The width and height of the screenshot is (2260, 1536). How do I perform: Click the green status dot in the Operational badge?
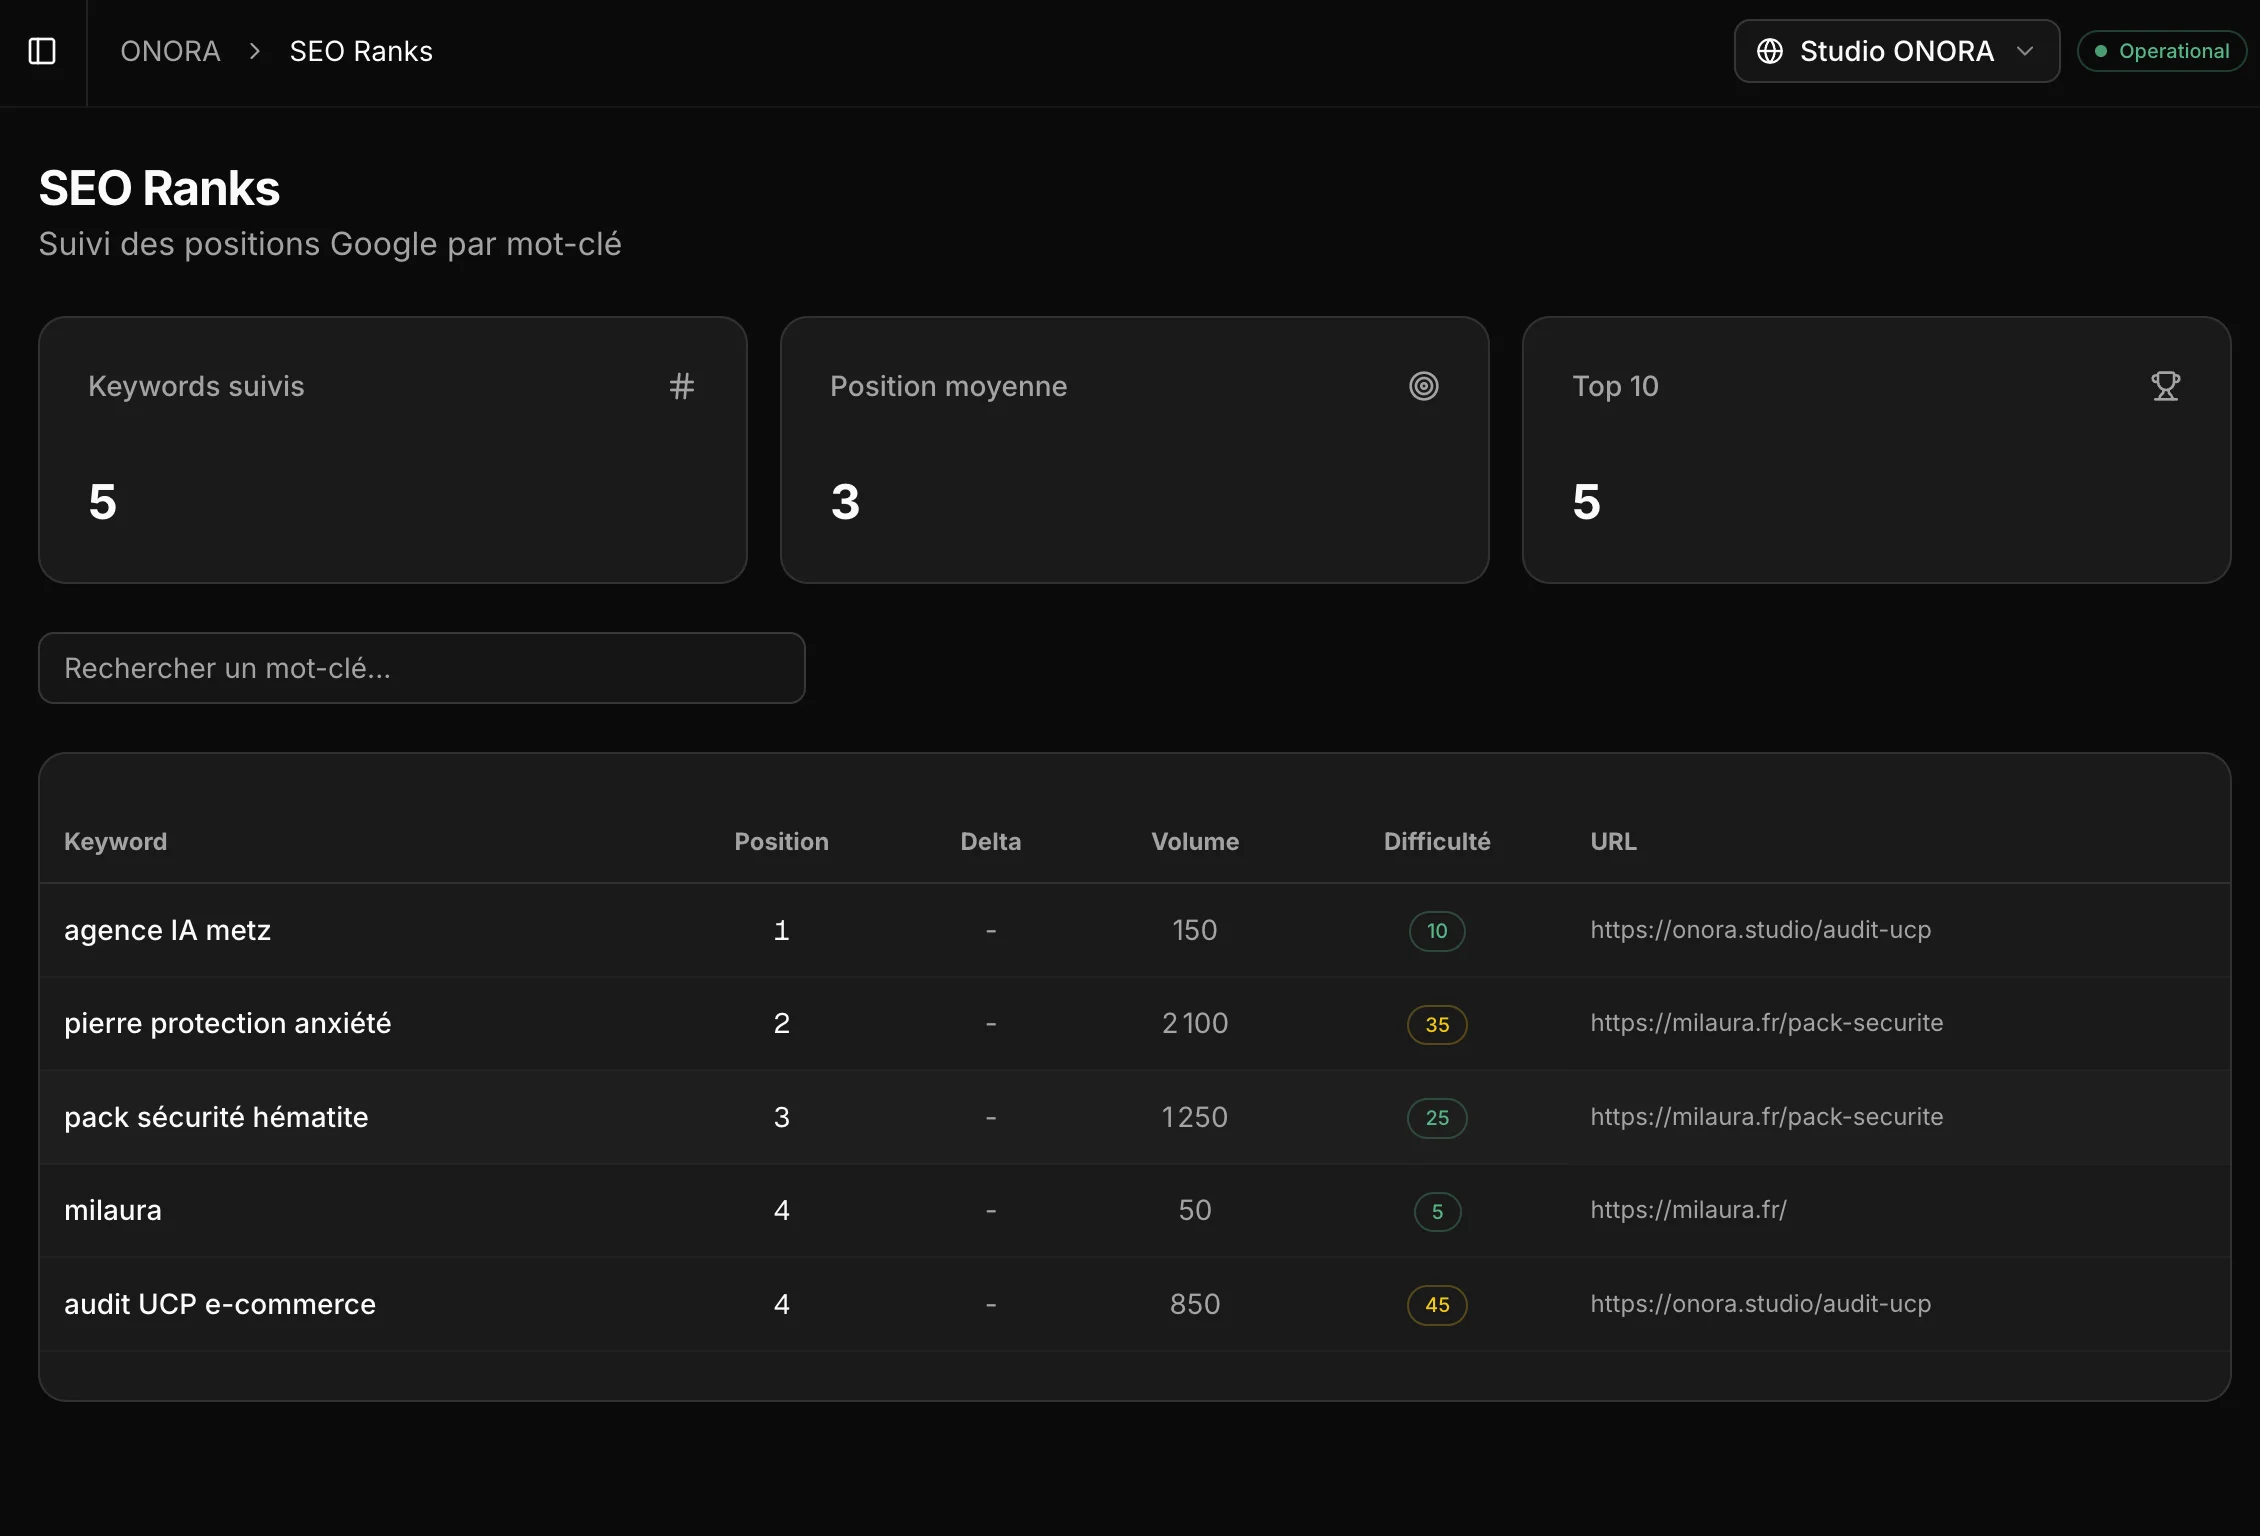tap(2101, 50)
